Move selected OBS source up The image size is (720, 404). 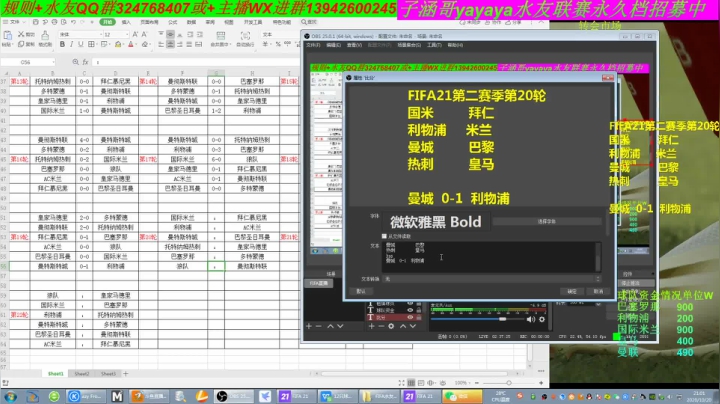click(x=403, y=326)
